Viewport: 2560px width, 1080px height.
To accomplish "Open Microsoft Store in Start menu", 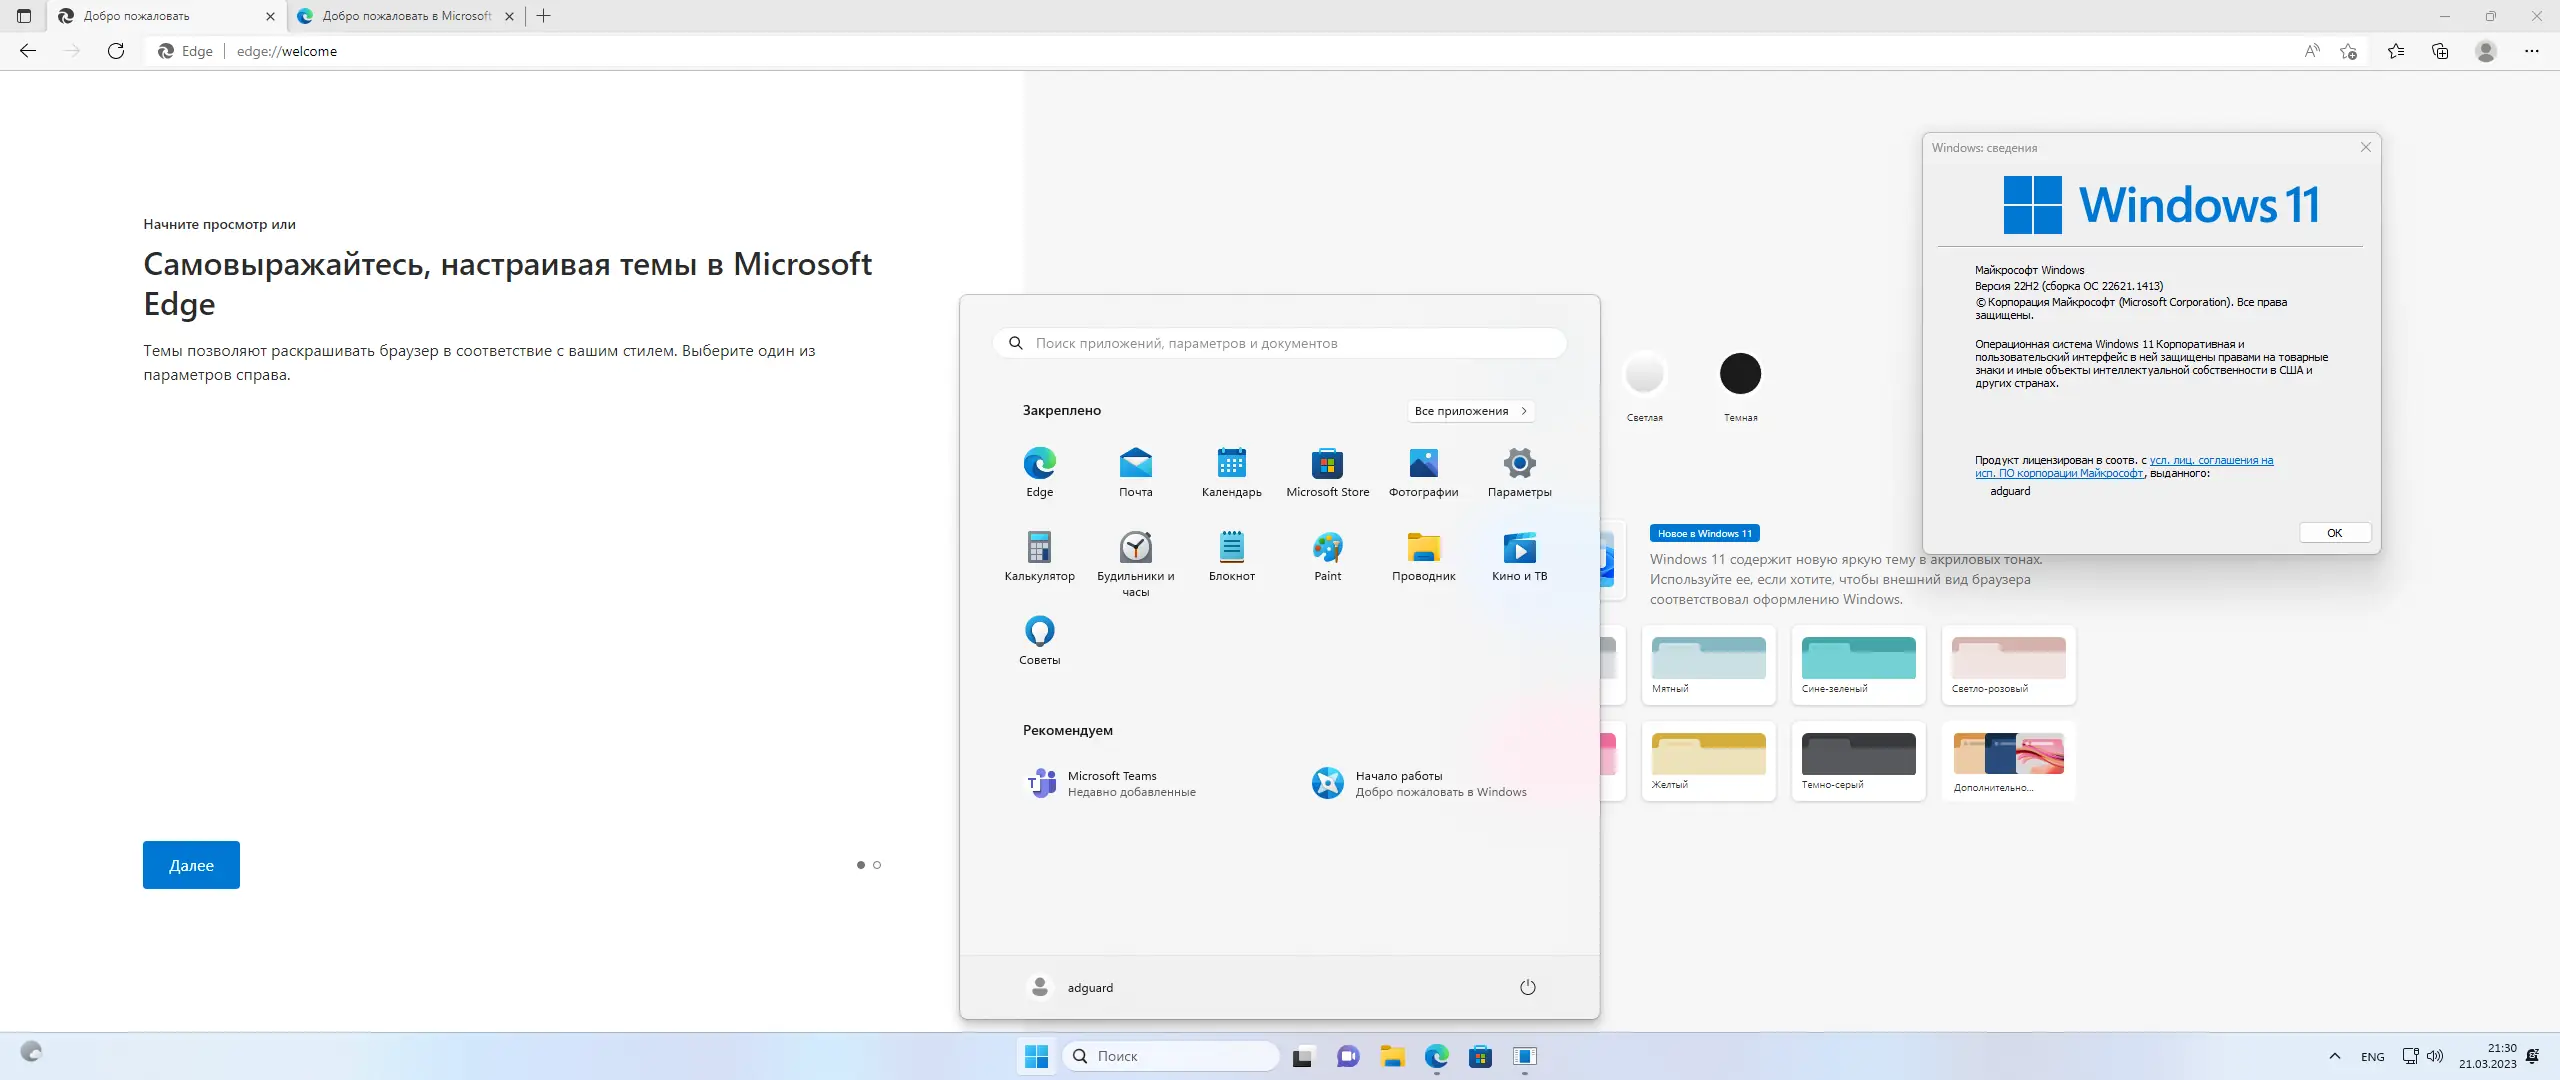I will click(1327, 465).
